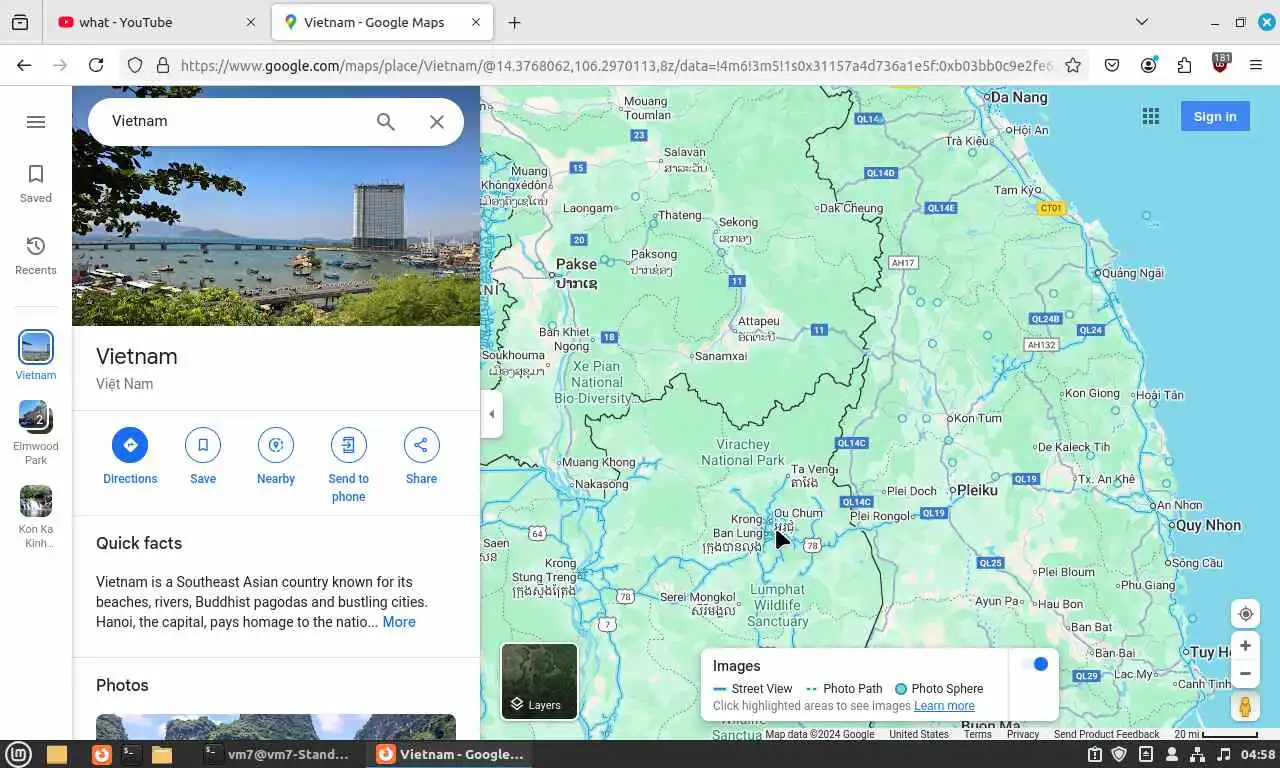Screen dimensions: 1280x768
Task: Click the Pleiku city label on map
Action: pos(977,490)
